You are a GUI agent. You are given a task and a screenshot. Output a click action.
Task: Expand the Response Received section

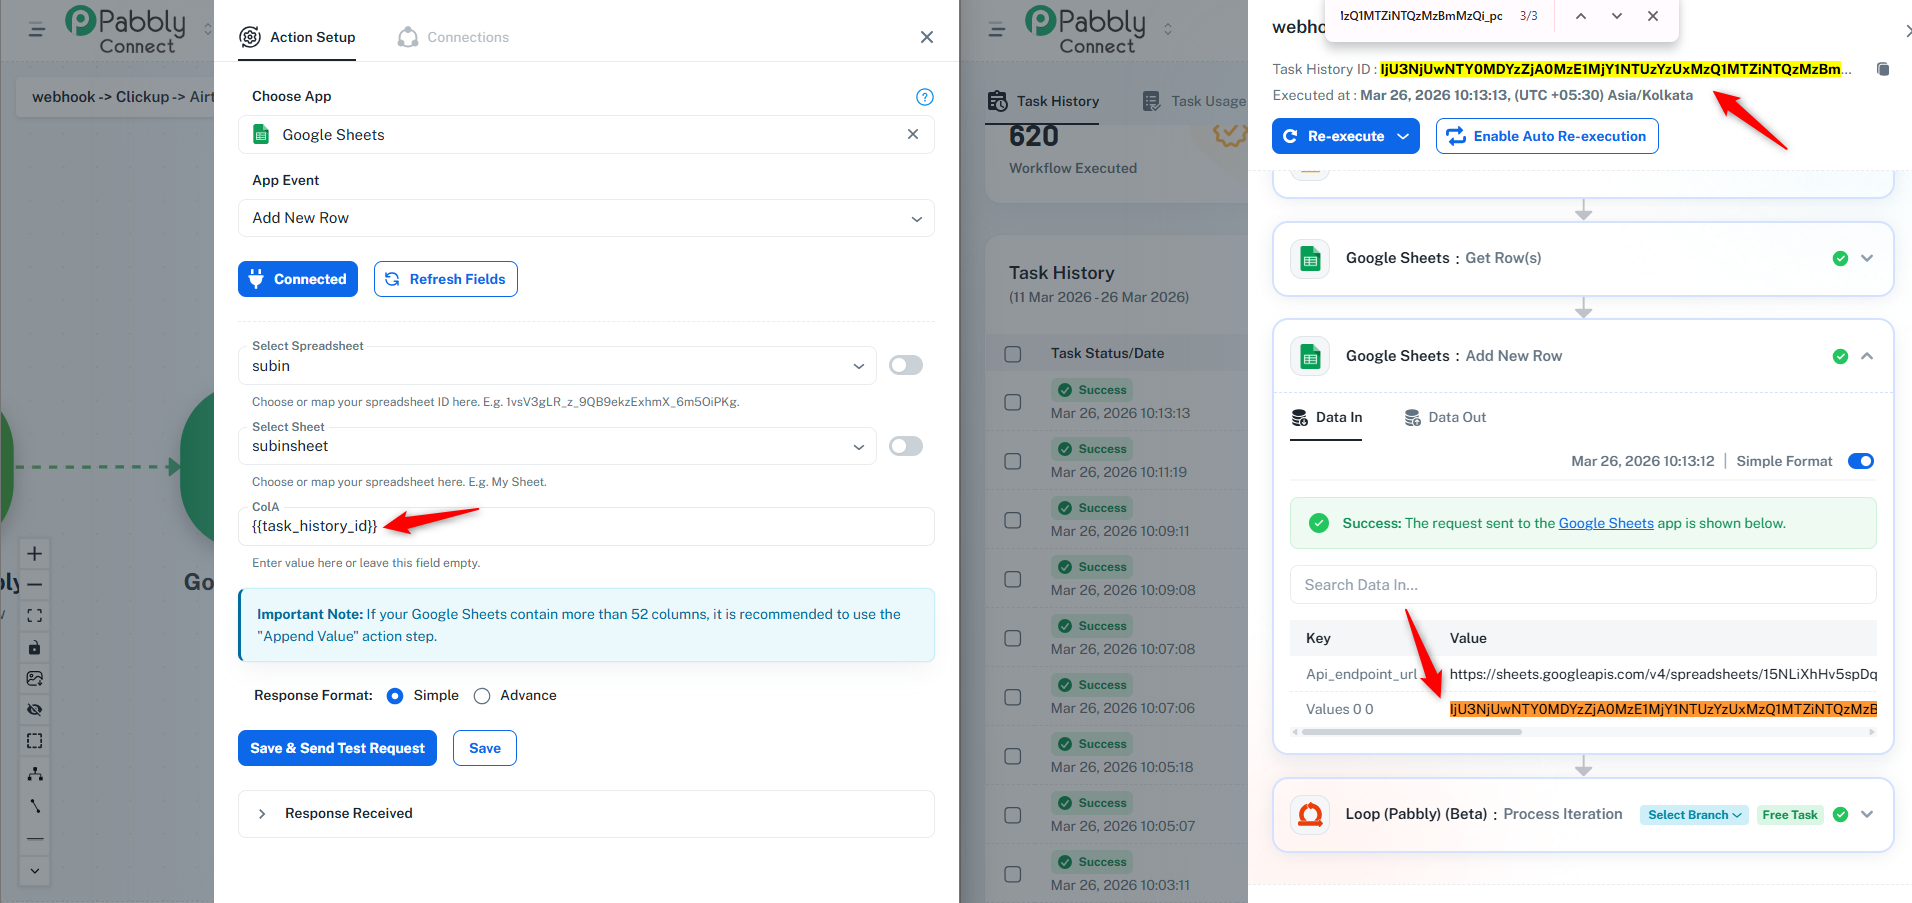(x=262, y=814)
